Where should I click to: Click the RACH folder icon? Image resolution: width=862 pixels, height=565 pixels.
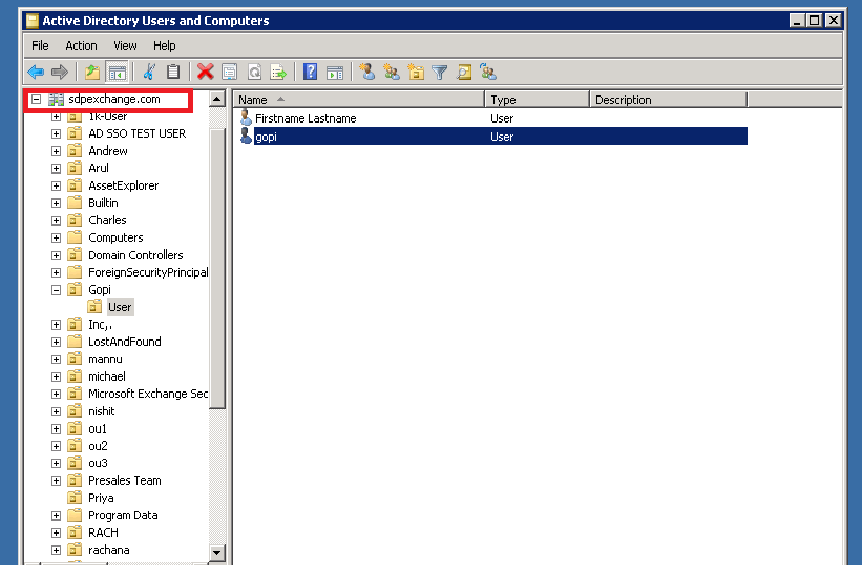[74, 533]
